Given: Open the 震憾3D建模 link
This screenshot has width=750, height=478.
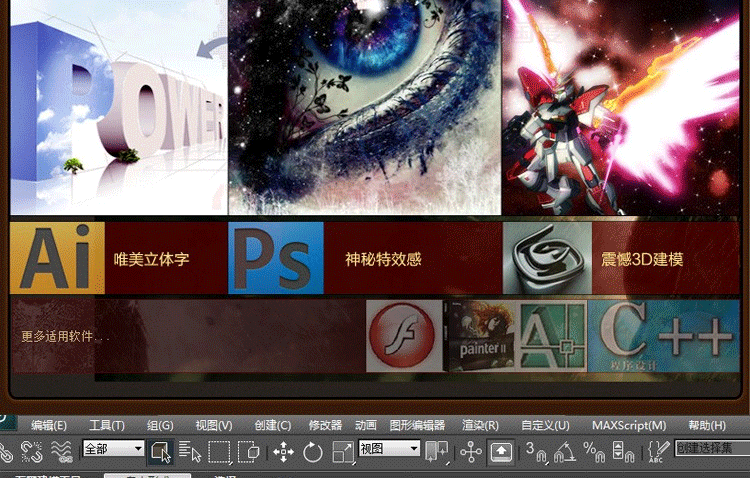Looking at the screenshot, I should pos(642,259).
